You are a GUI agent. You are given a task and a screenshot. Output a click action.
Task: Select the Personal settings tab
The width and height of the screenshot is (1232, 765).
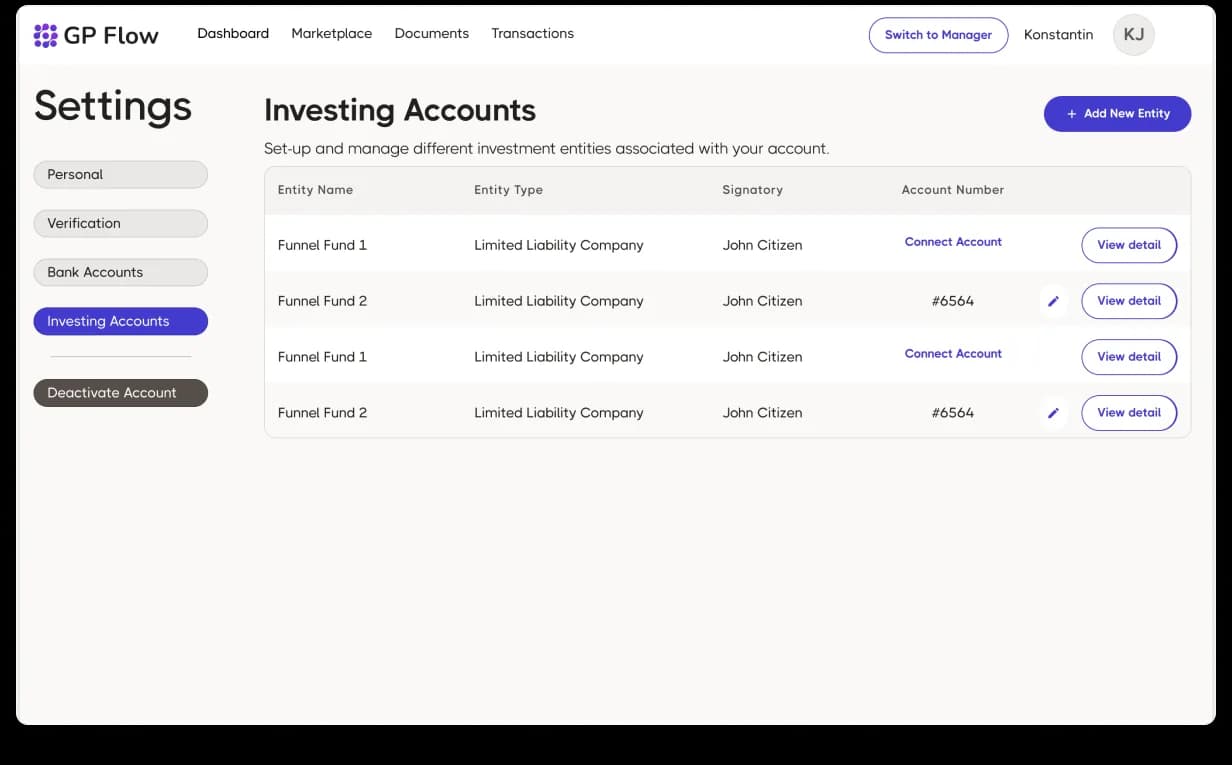[x=120, y=174]
